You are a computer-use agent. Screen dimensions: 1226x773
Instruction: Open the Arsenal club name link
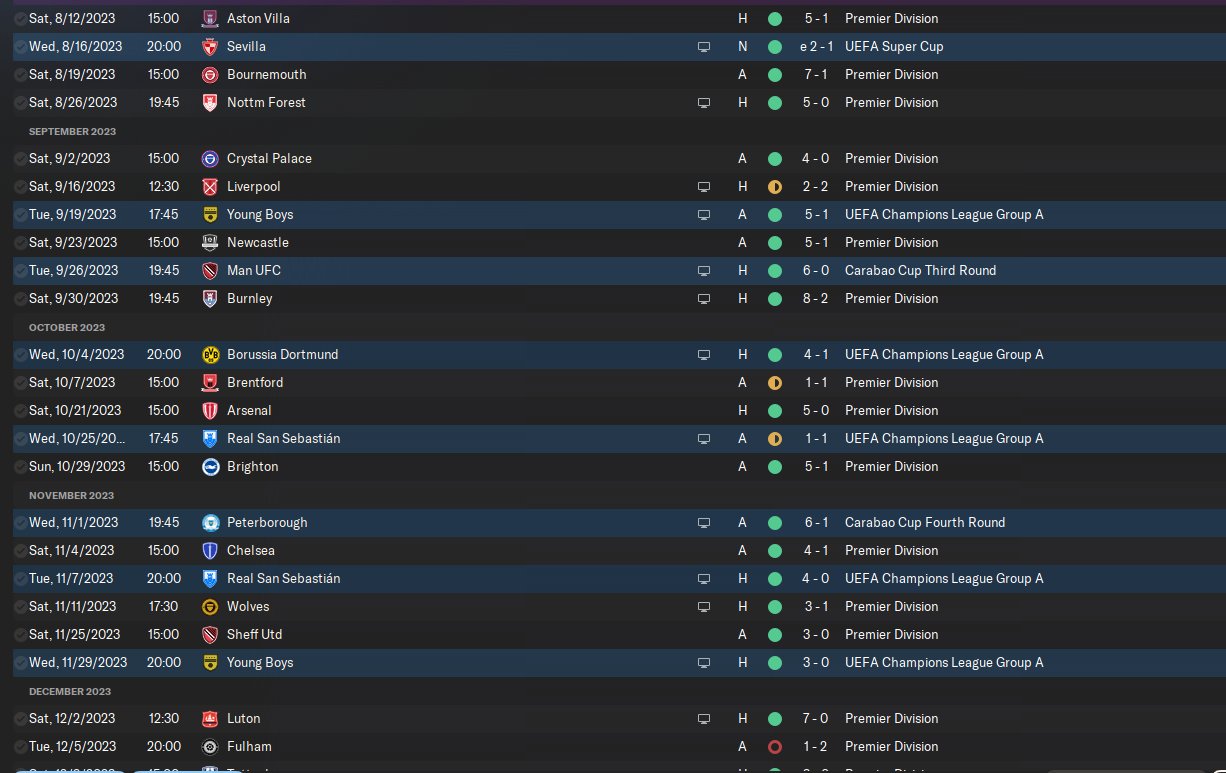pos(249,410)
